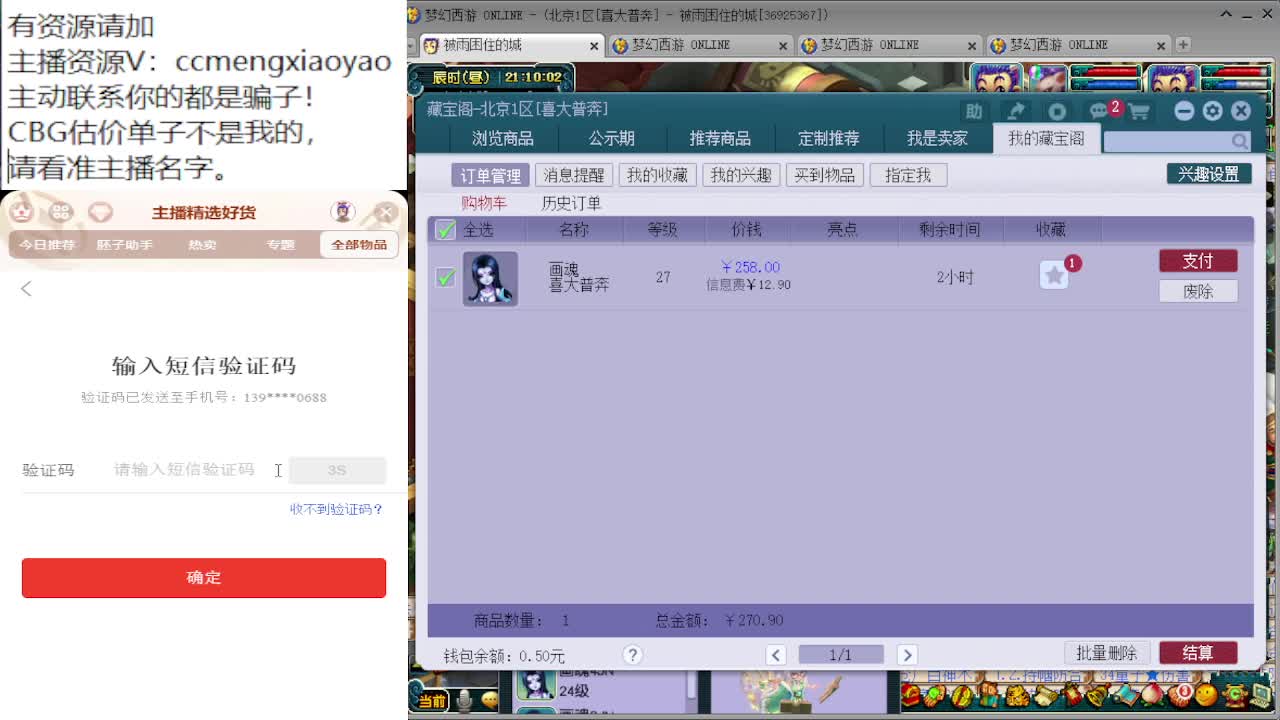Switch to 公示期 tab

click(612, 139)
